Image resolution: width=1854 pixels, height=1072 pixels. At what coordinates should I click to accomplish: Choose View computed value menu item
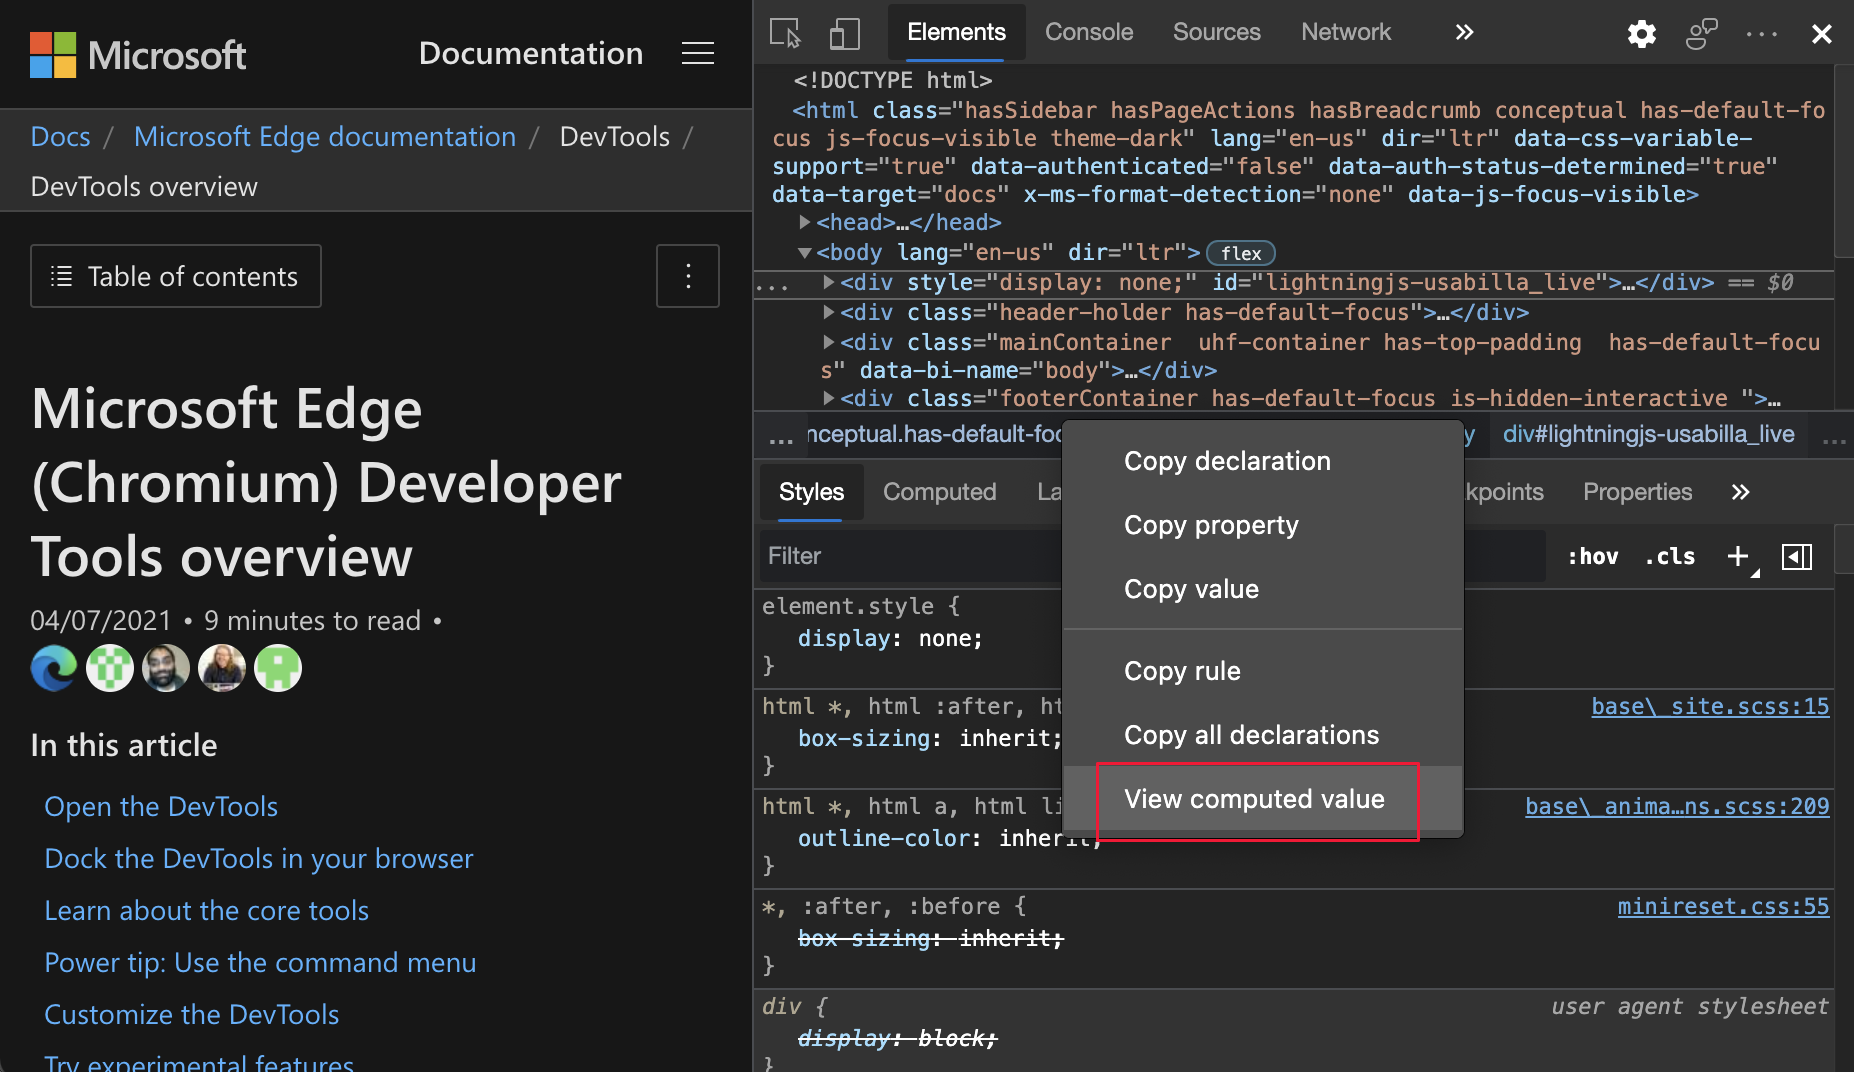click(x=1254, y=799)
